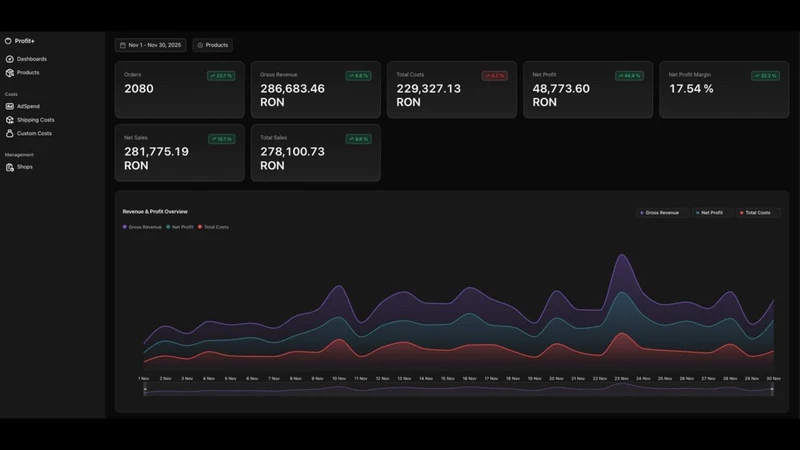Select the Net Sales 281,775.19 RON card

pos(180,153)
